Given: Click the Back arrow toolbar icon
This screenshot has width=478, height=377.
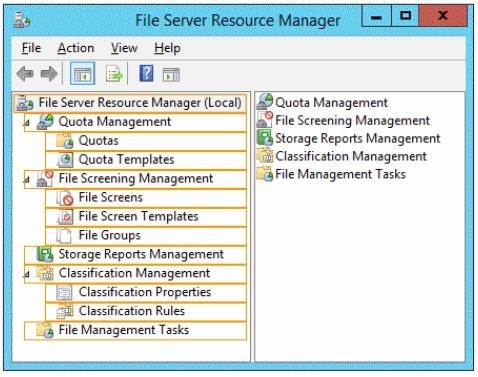Looking at the screenshot, I should [25, 74].
